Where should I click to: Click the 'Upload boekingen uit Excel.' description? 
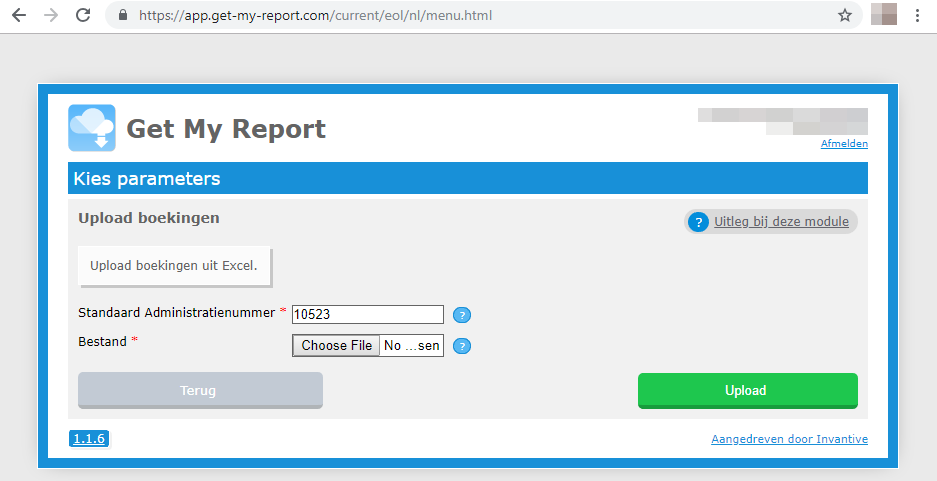pyautogui.click(x=174, y=266)
